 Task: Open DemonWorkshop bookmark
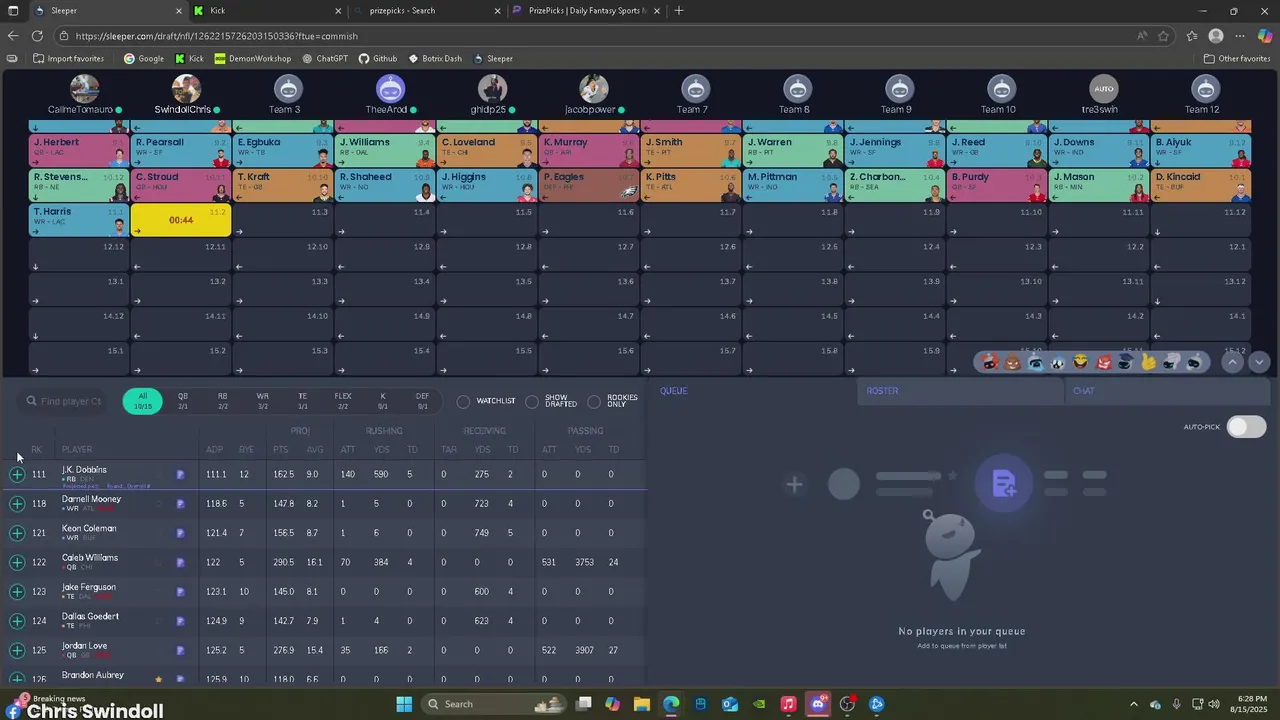click(253, 59)
